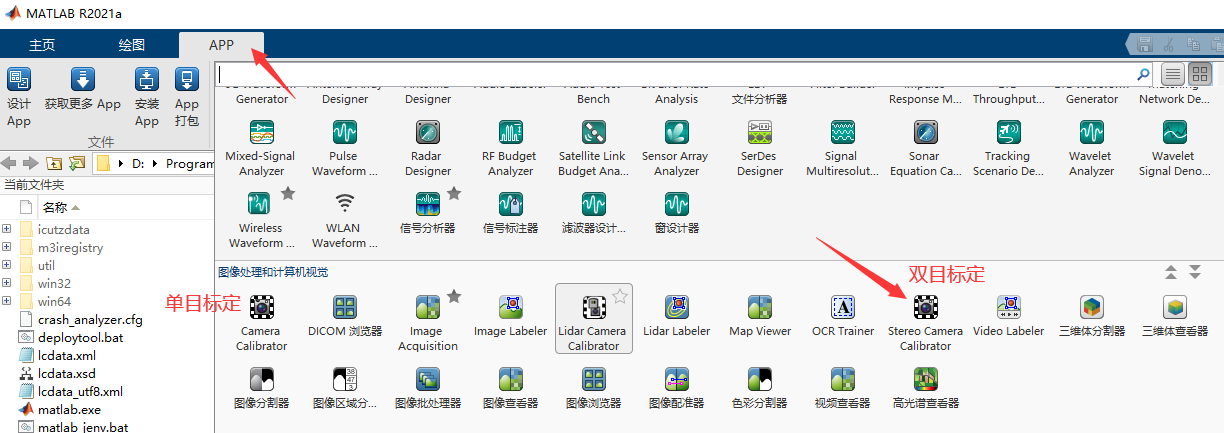
Task: Expand the win64 folder
Action: click(x=7, y=301)
